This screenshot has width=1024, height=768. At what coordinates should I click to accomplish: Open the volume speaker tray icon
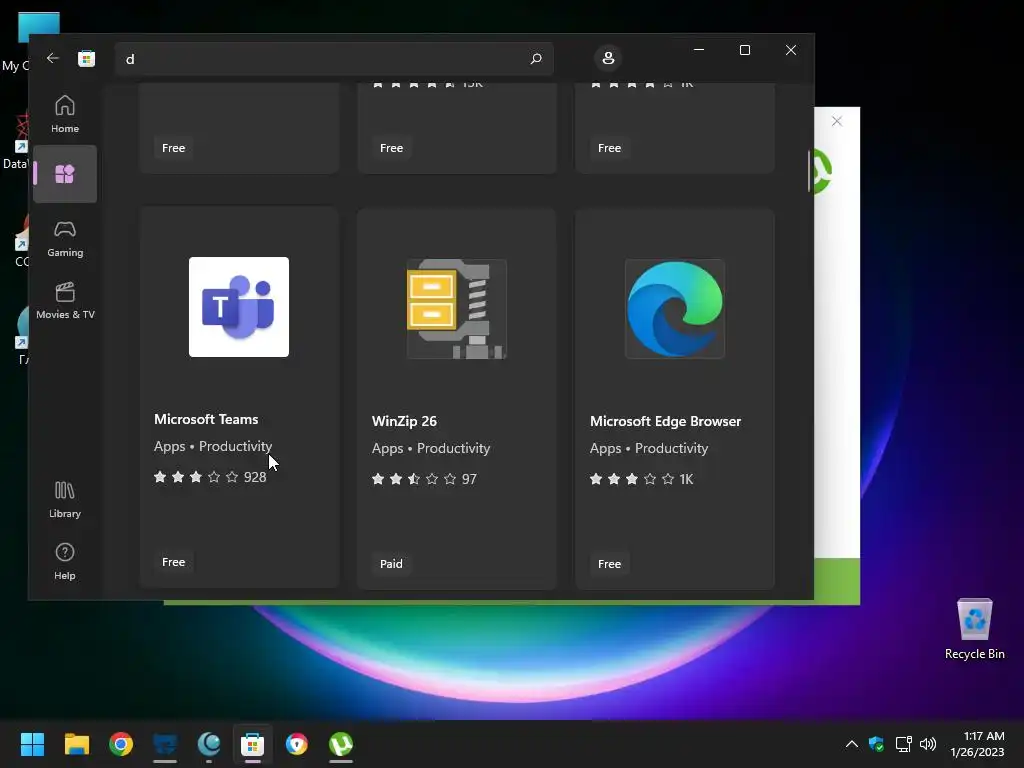click(928, 744)
